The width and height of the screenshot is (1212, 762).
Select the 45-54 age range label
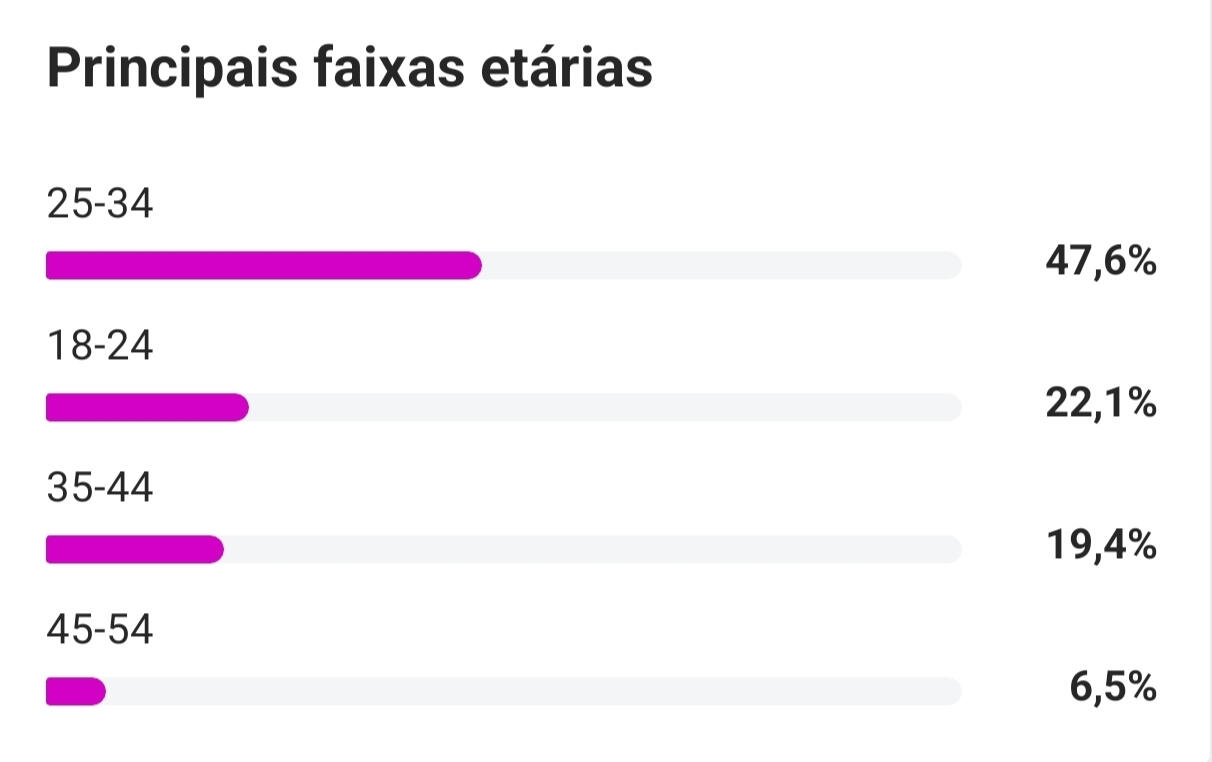pyautogui.click(x=100, y=630)
